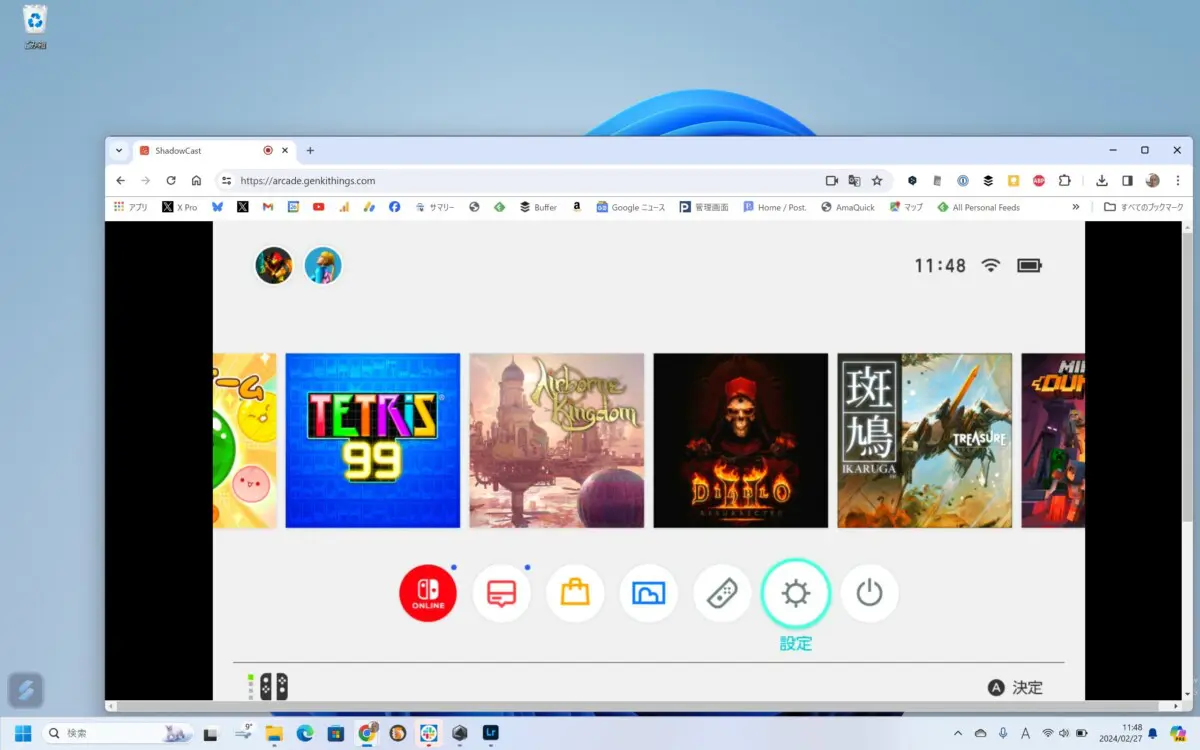Click Chrome's home button
The width and height of the screenshot is (1200, 750).
coord(197,181)
